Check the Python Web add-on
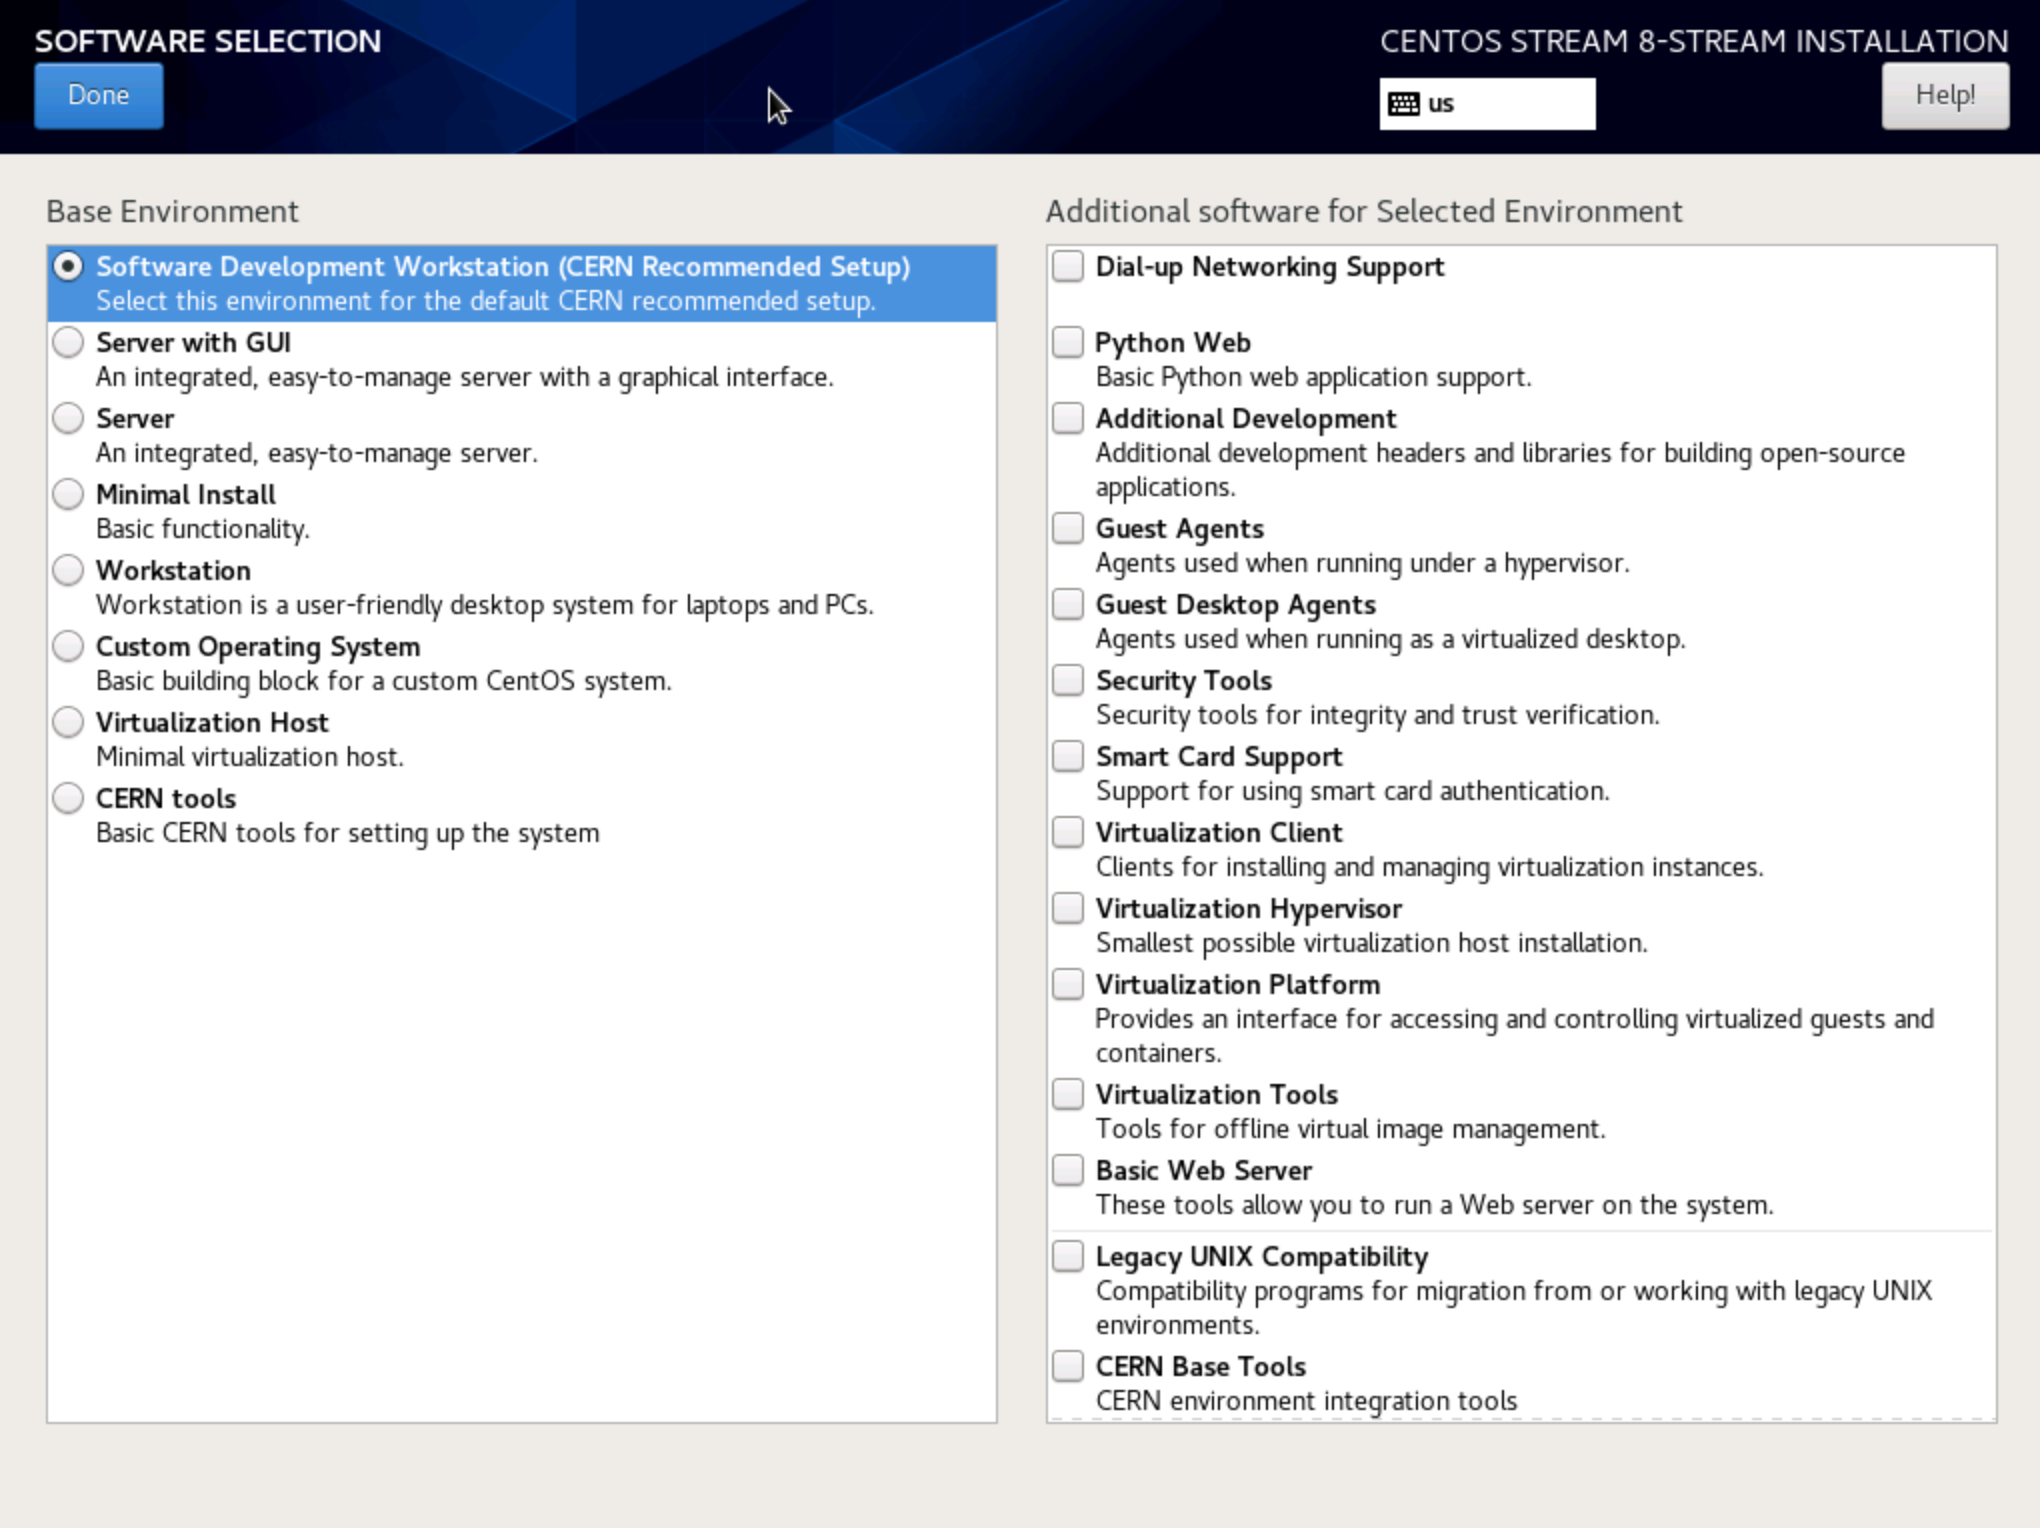Viewport: 2040px width, 1528px height. coord(1068,343)
